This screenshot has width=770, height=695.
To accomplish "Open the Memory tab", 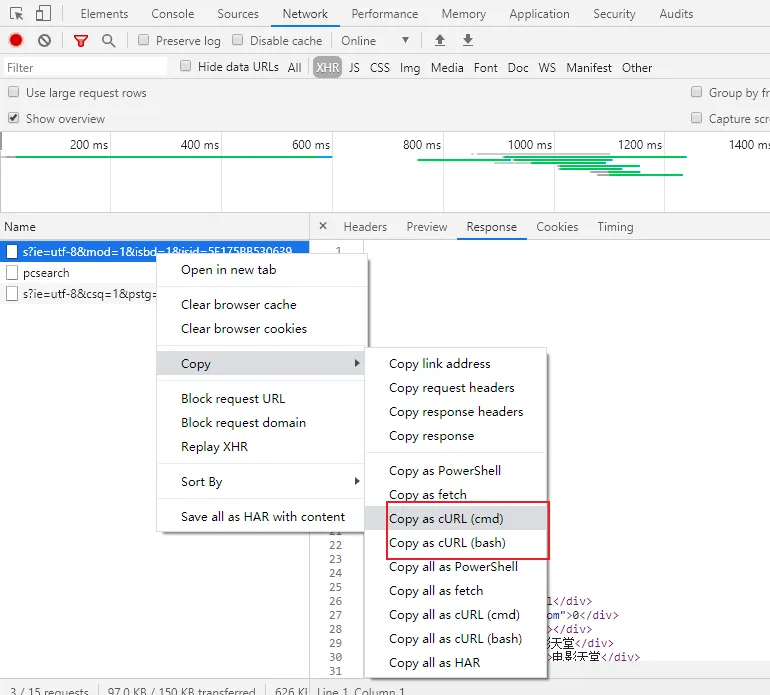I will 464,14.
